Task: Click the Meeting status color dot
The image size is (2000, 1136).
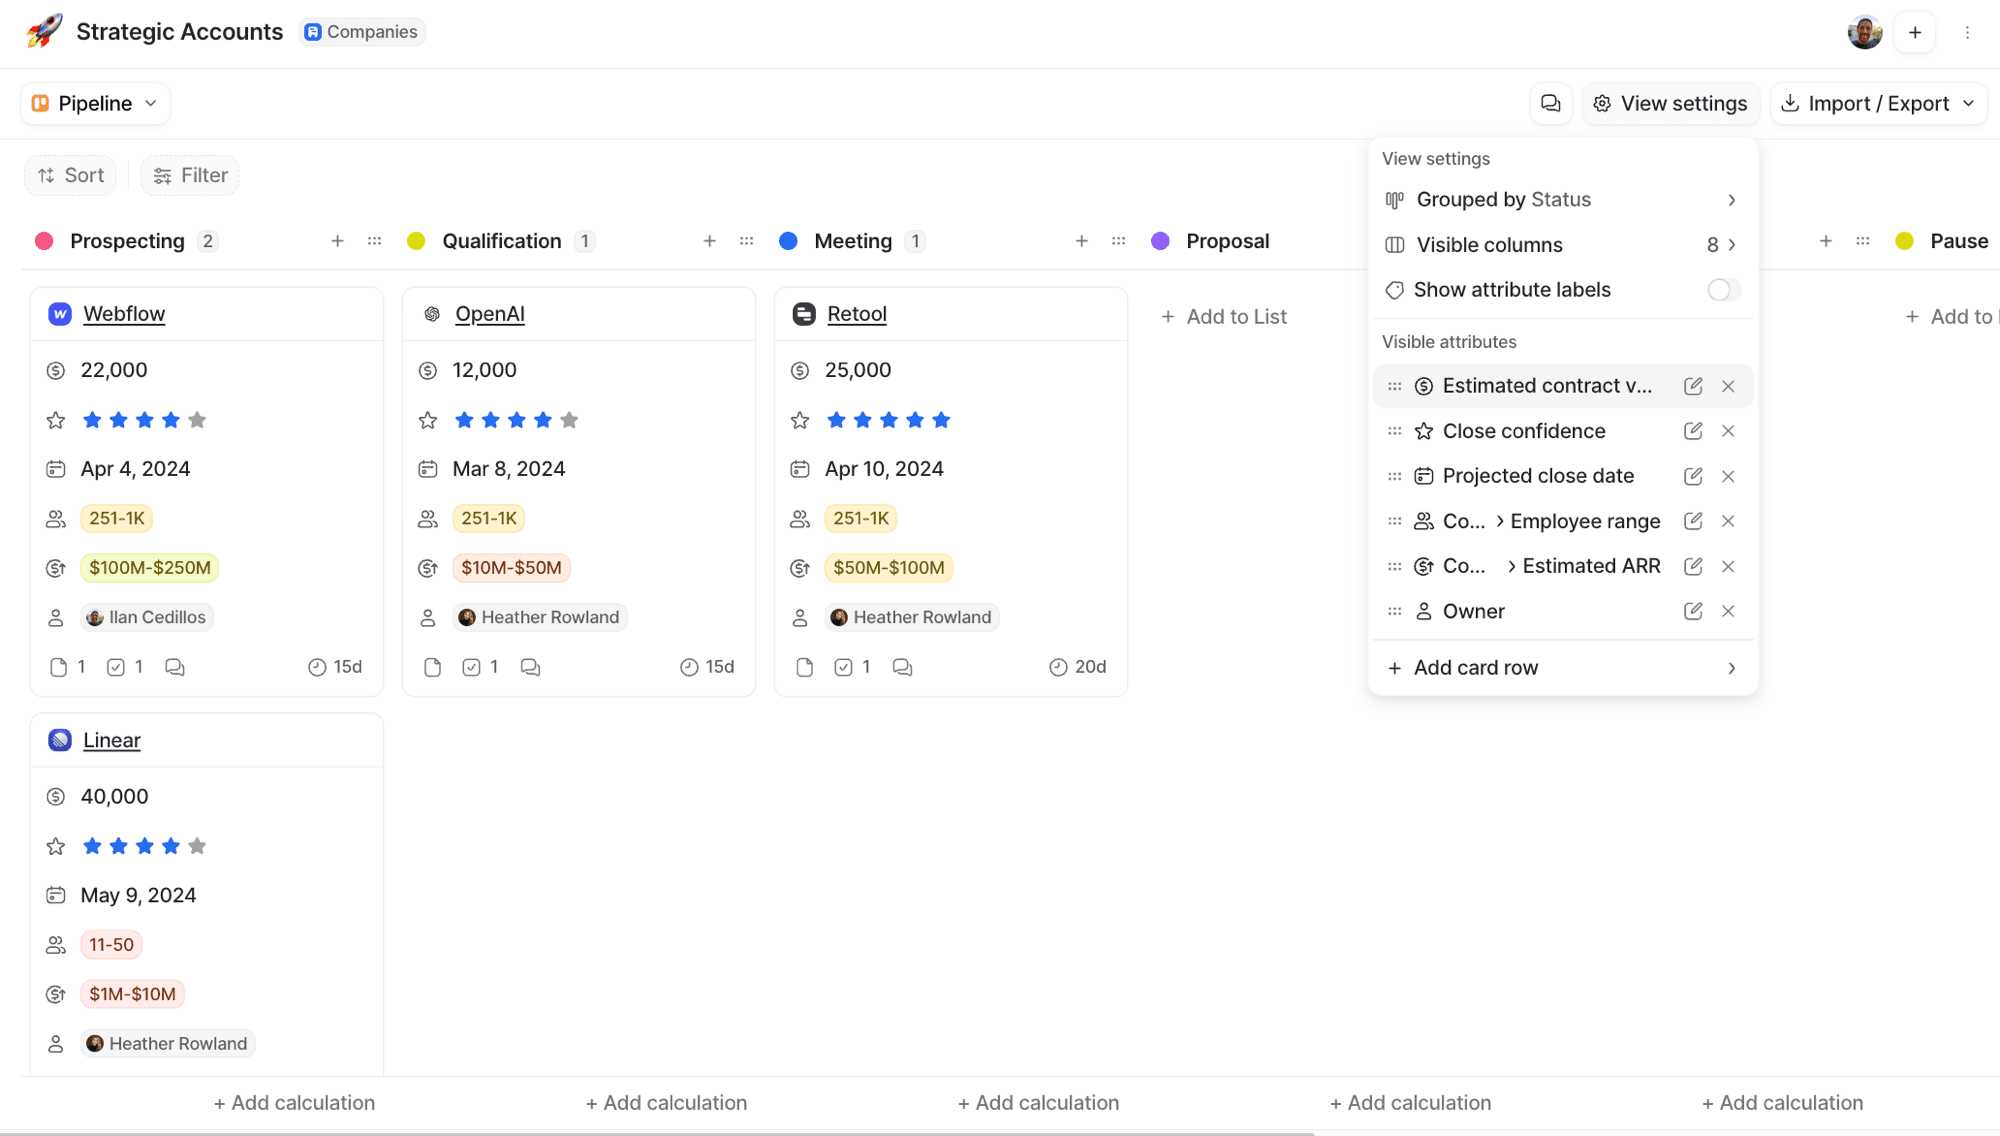Action: (x=788, y=241)
